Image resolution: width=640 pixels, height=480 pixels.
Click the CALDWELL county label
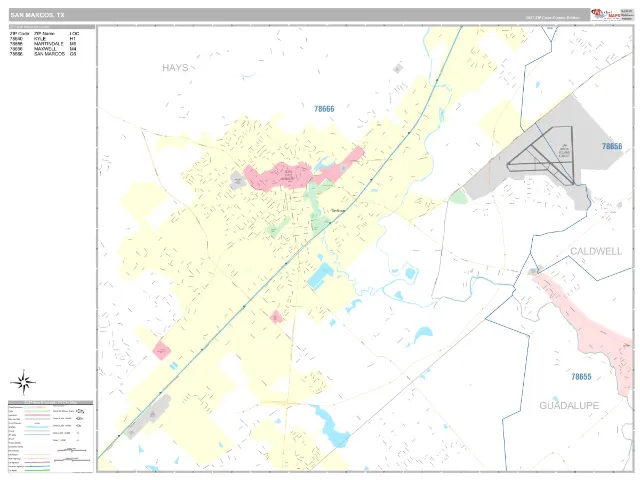pyautogui.click(x=596, y=251)
